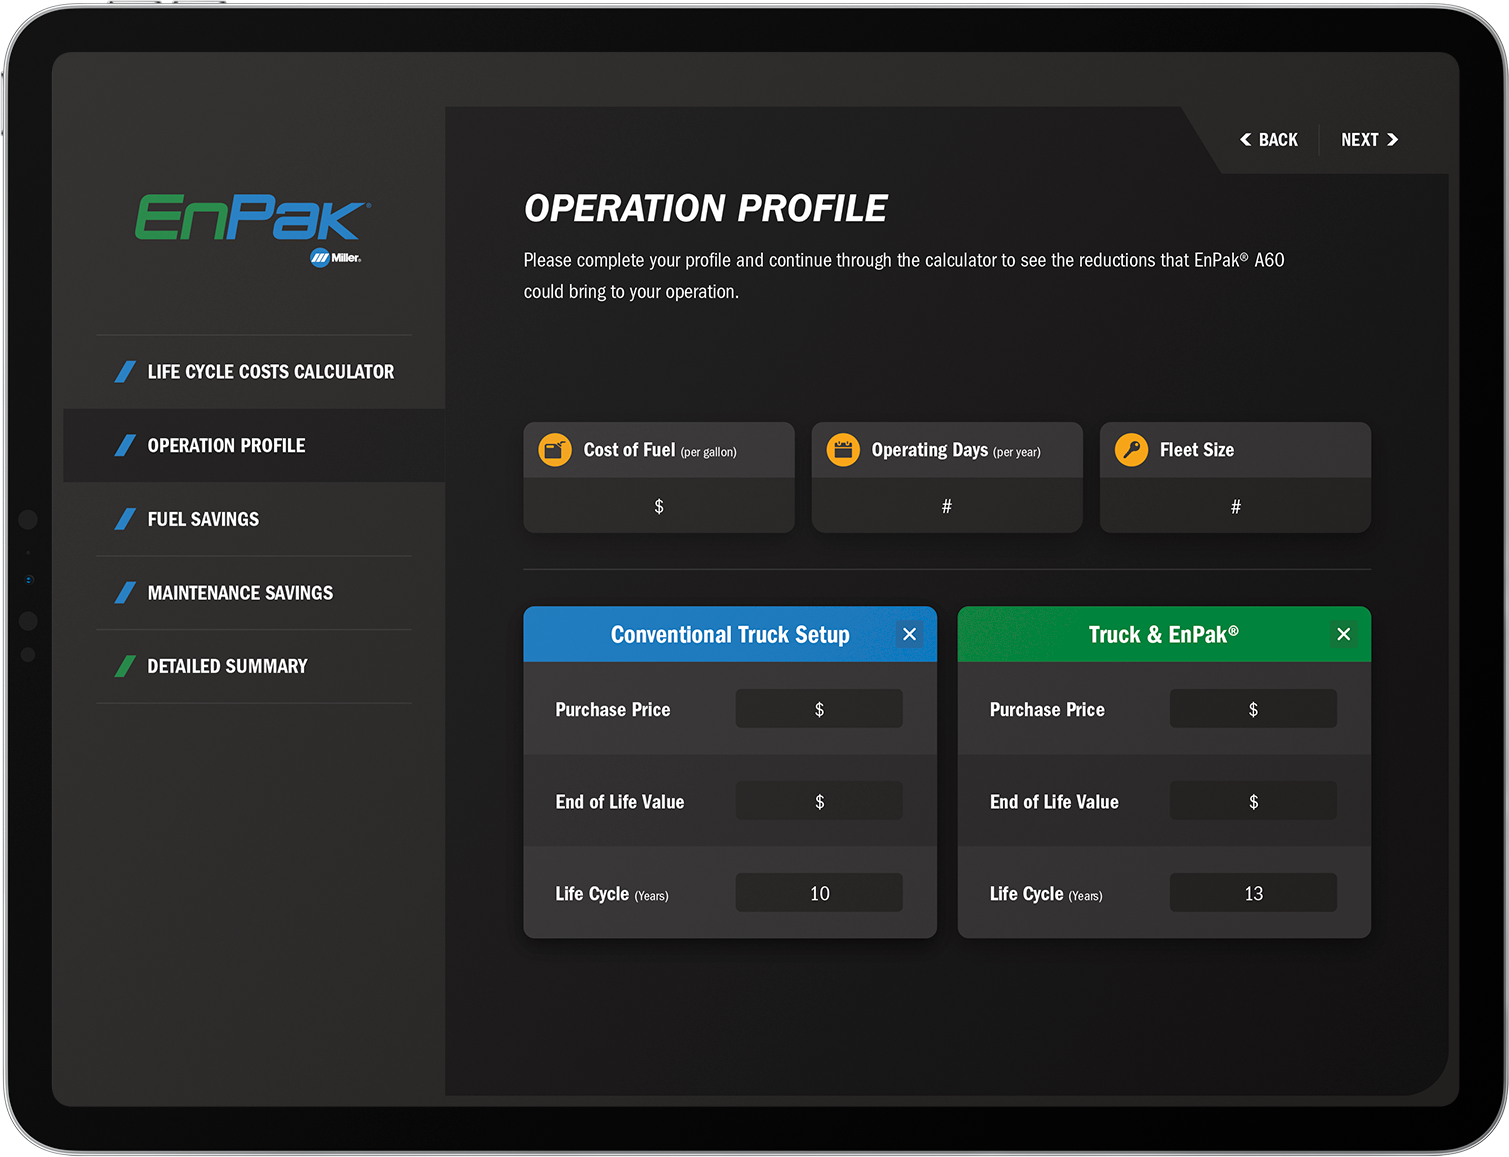Click the Truck & EnPak header title
Screen dimensions: 1509x1157
(x=1164, y=635)
